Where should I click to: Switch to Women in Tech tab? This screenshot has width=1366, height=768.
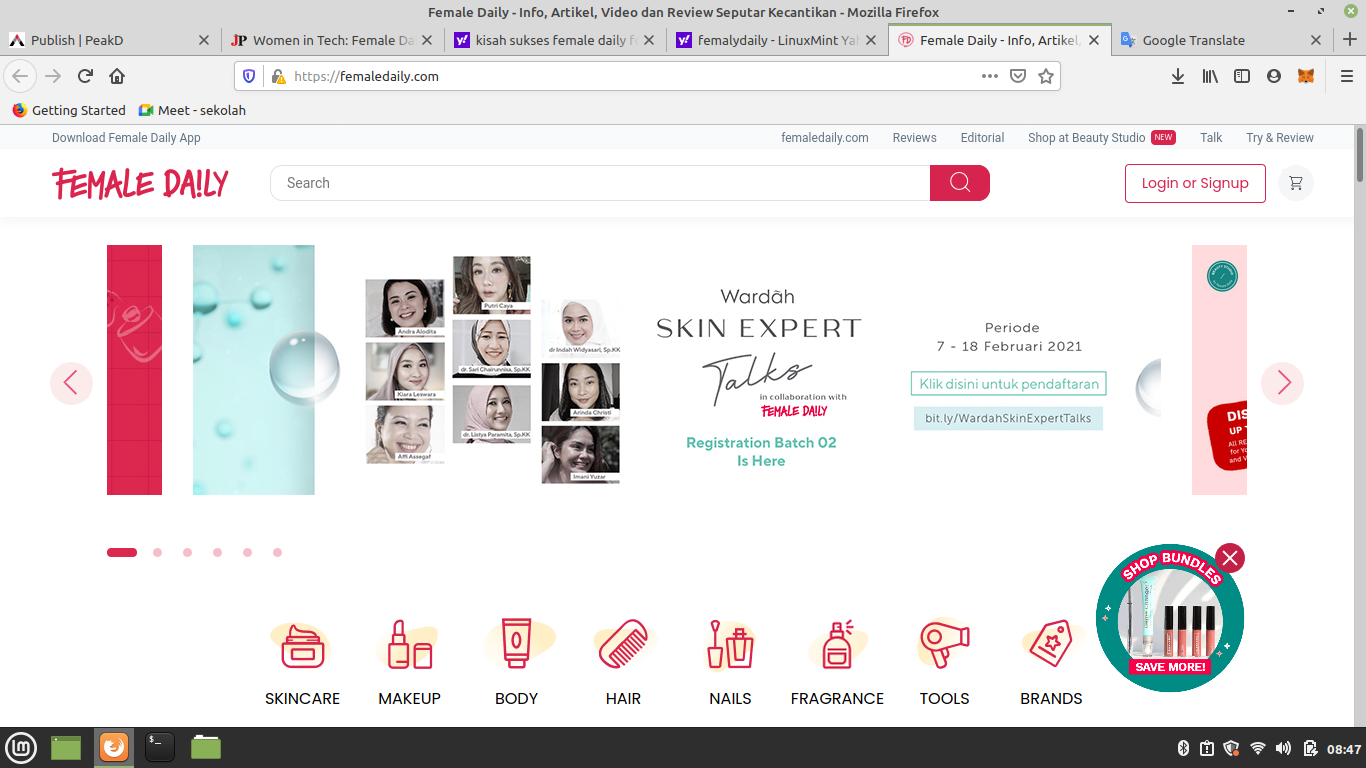[332, 40]
